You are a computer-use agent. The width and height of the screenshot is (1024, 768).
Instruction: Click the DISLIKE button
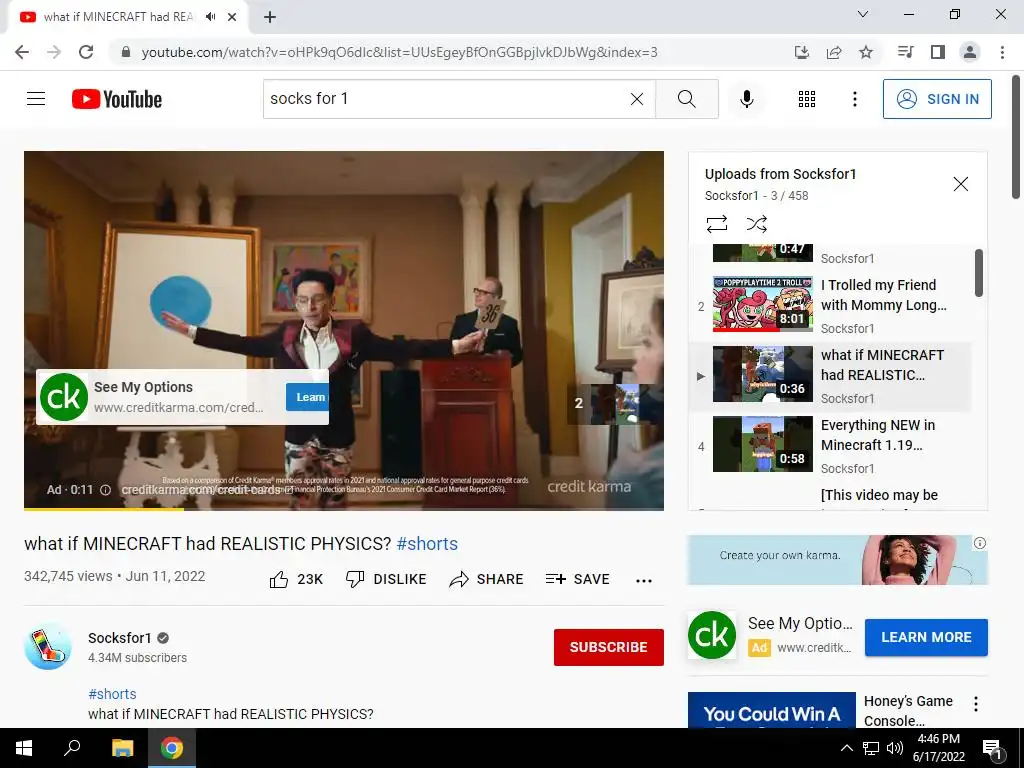pos(386,579)
